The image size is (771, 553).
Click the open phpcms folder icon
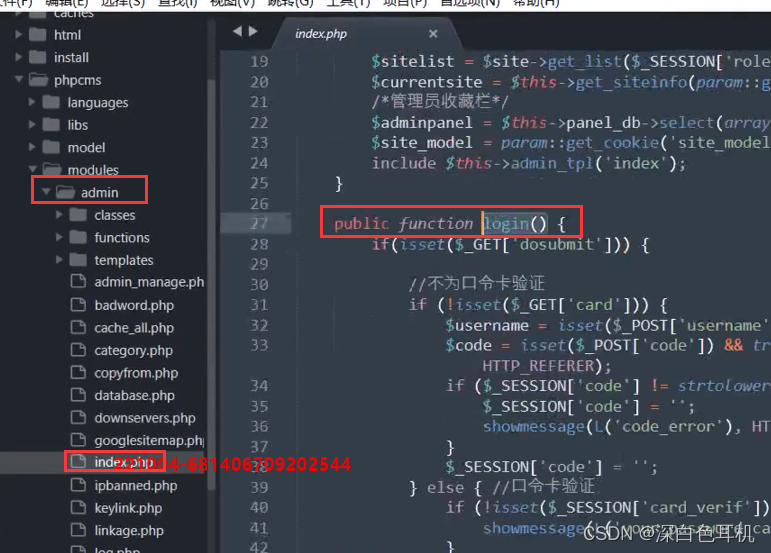[38, 80]
